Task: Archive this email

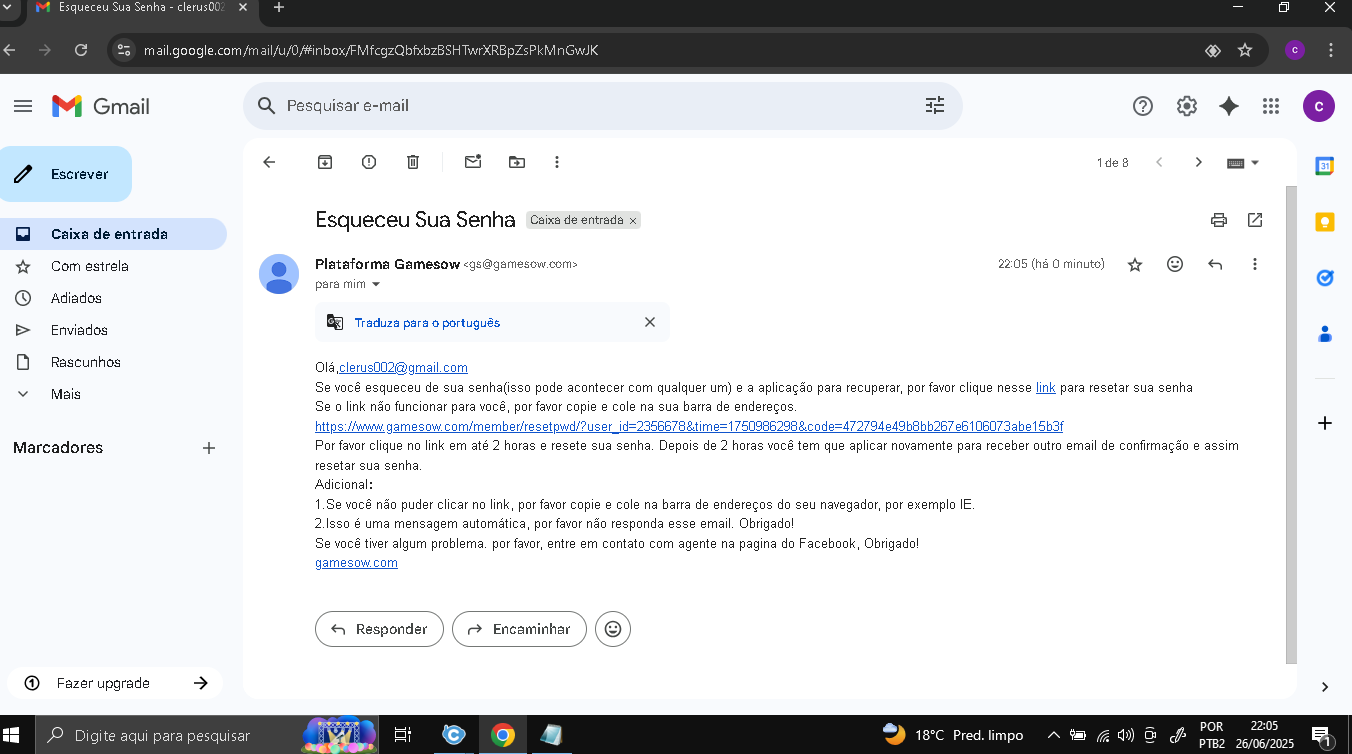Action: pyautogui.click(x=325, y=162)
